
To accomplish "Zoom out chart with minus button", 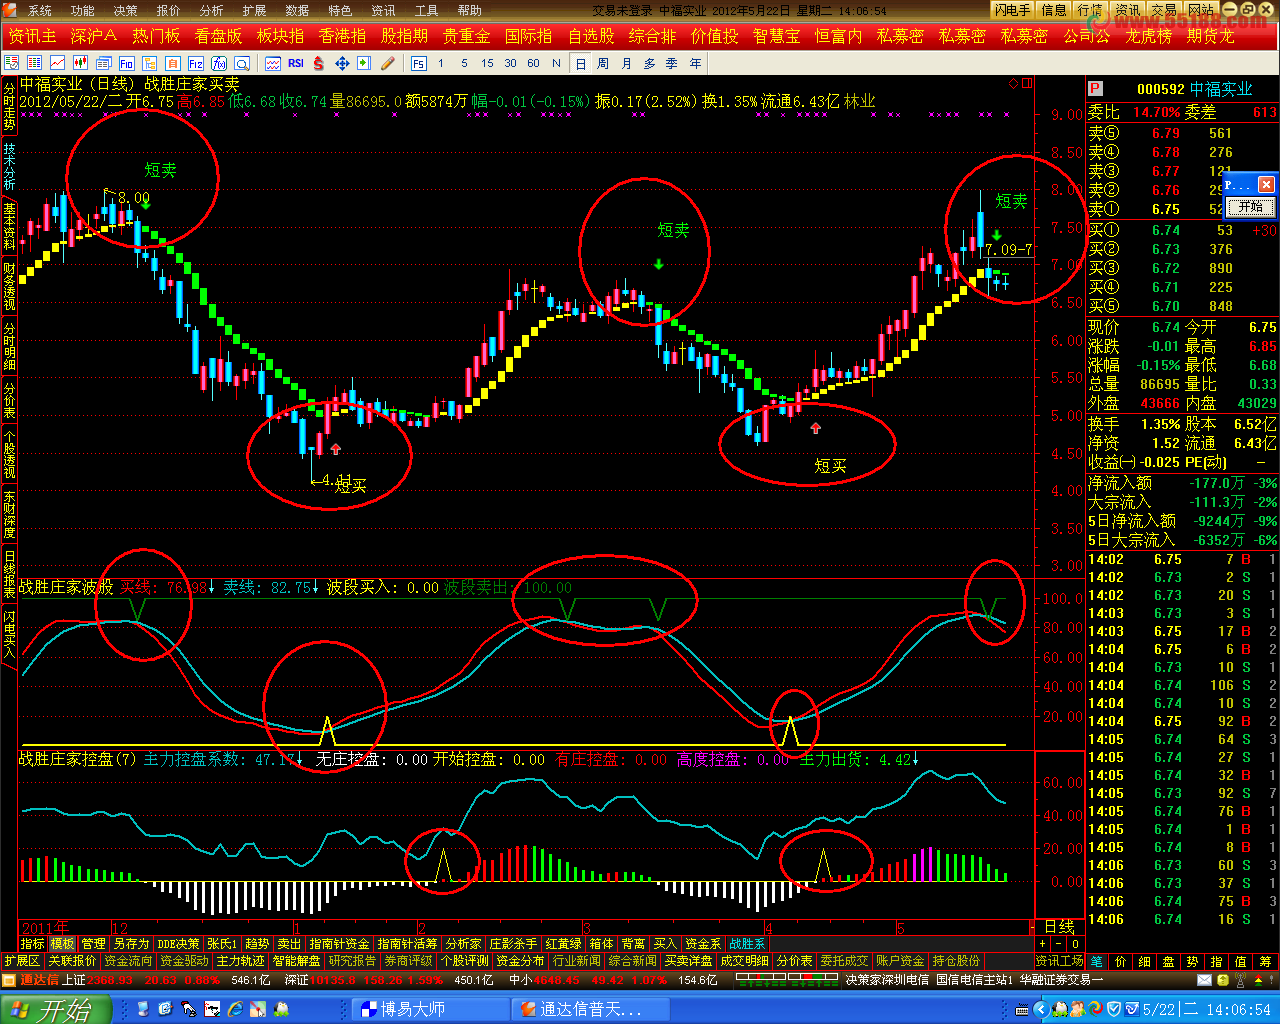I will (1059, 944).
